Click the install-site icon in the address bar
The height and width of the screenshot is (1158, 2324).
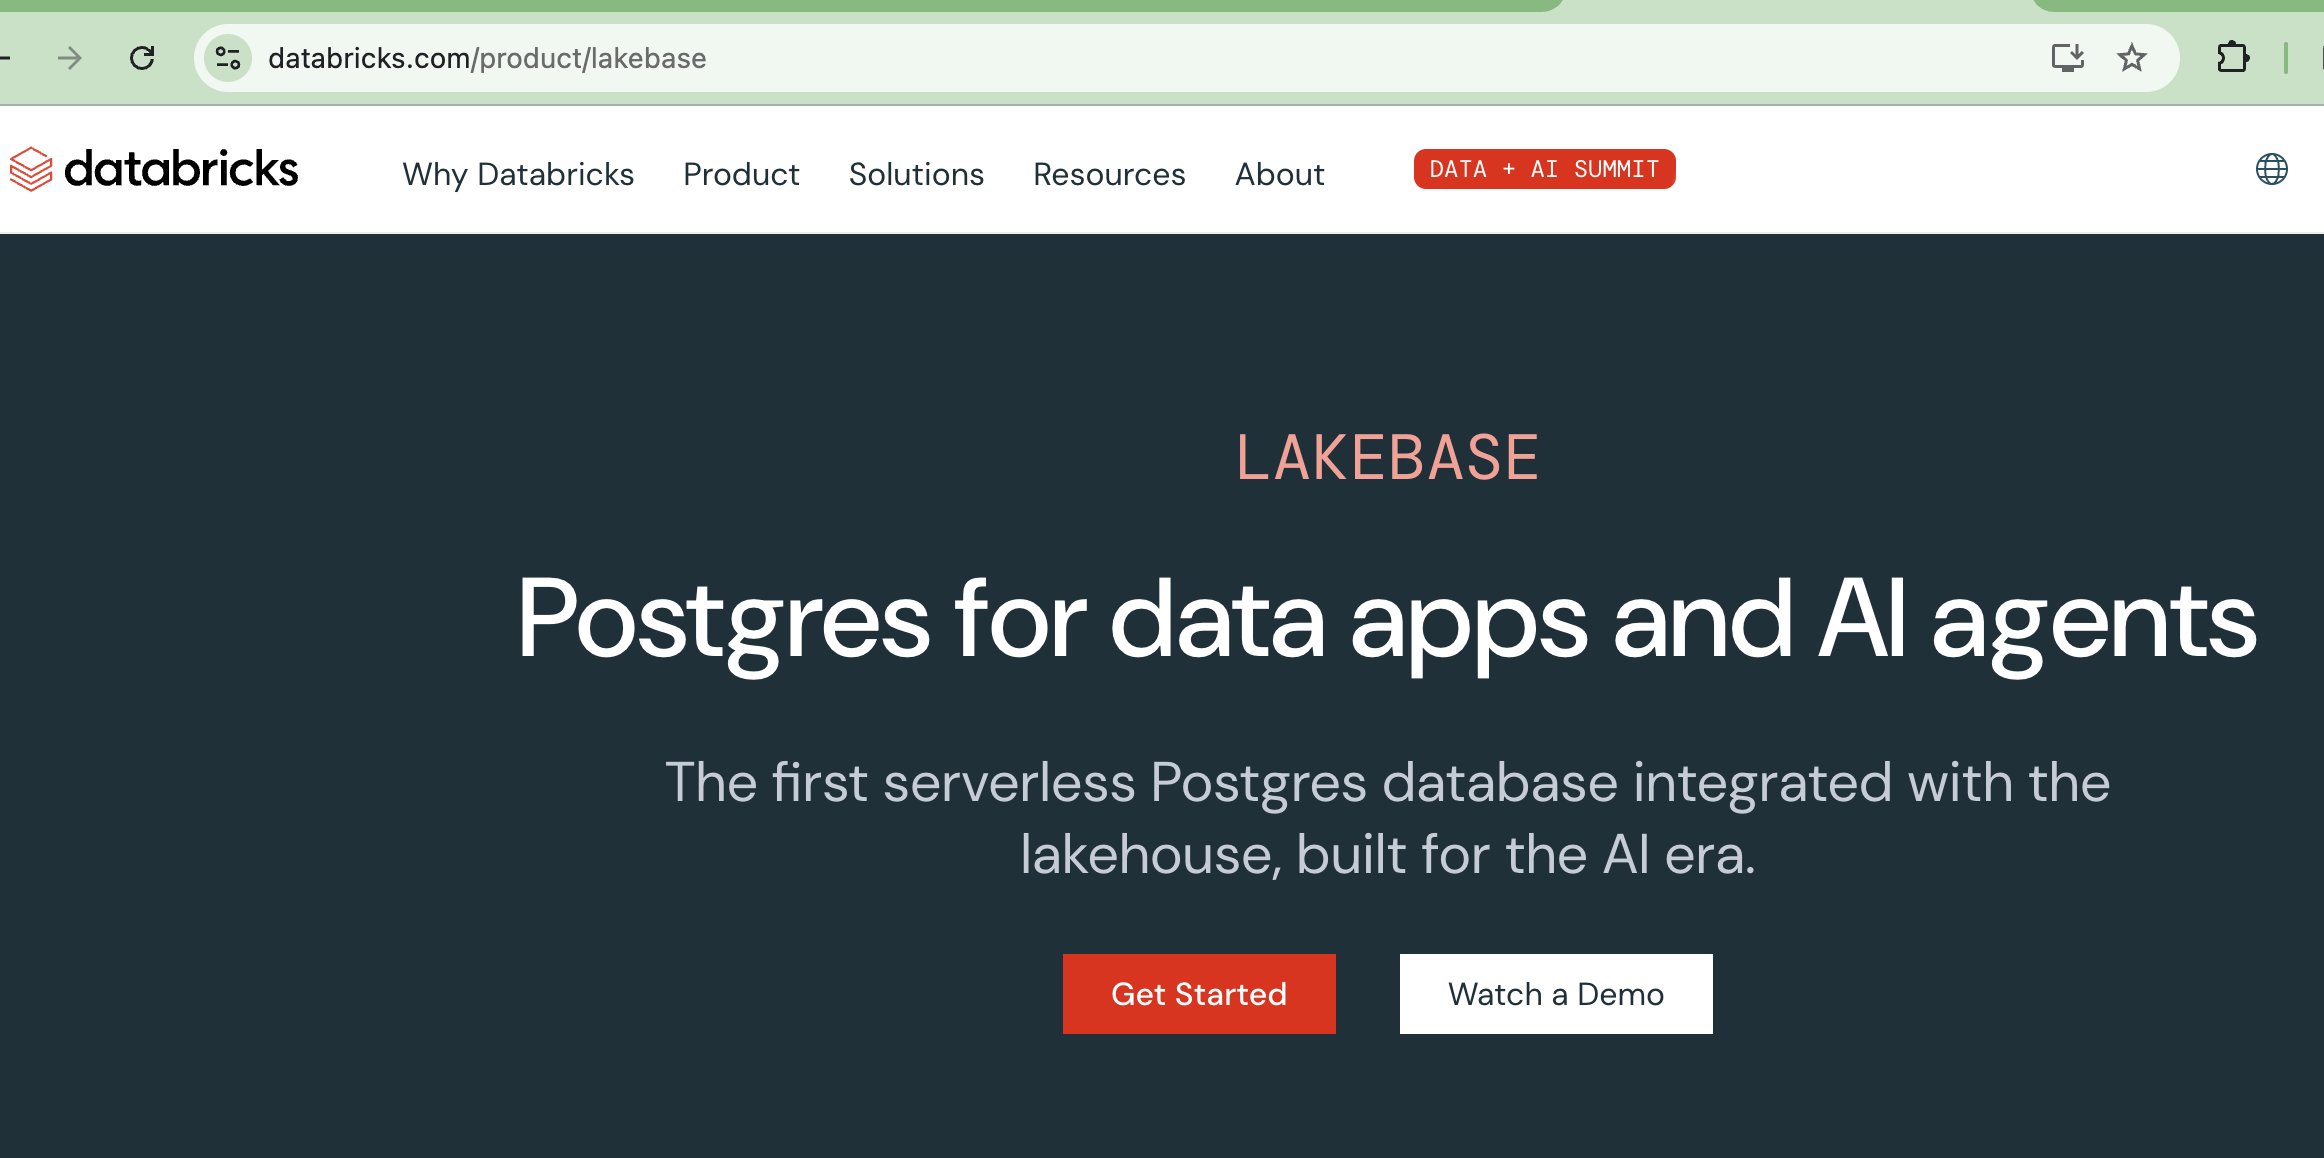pos(2067,57)
